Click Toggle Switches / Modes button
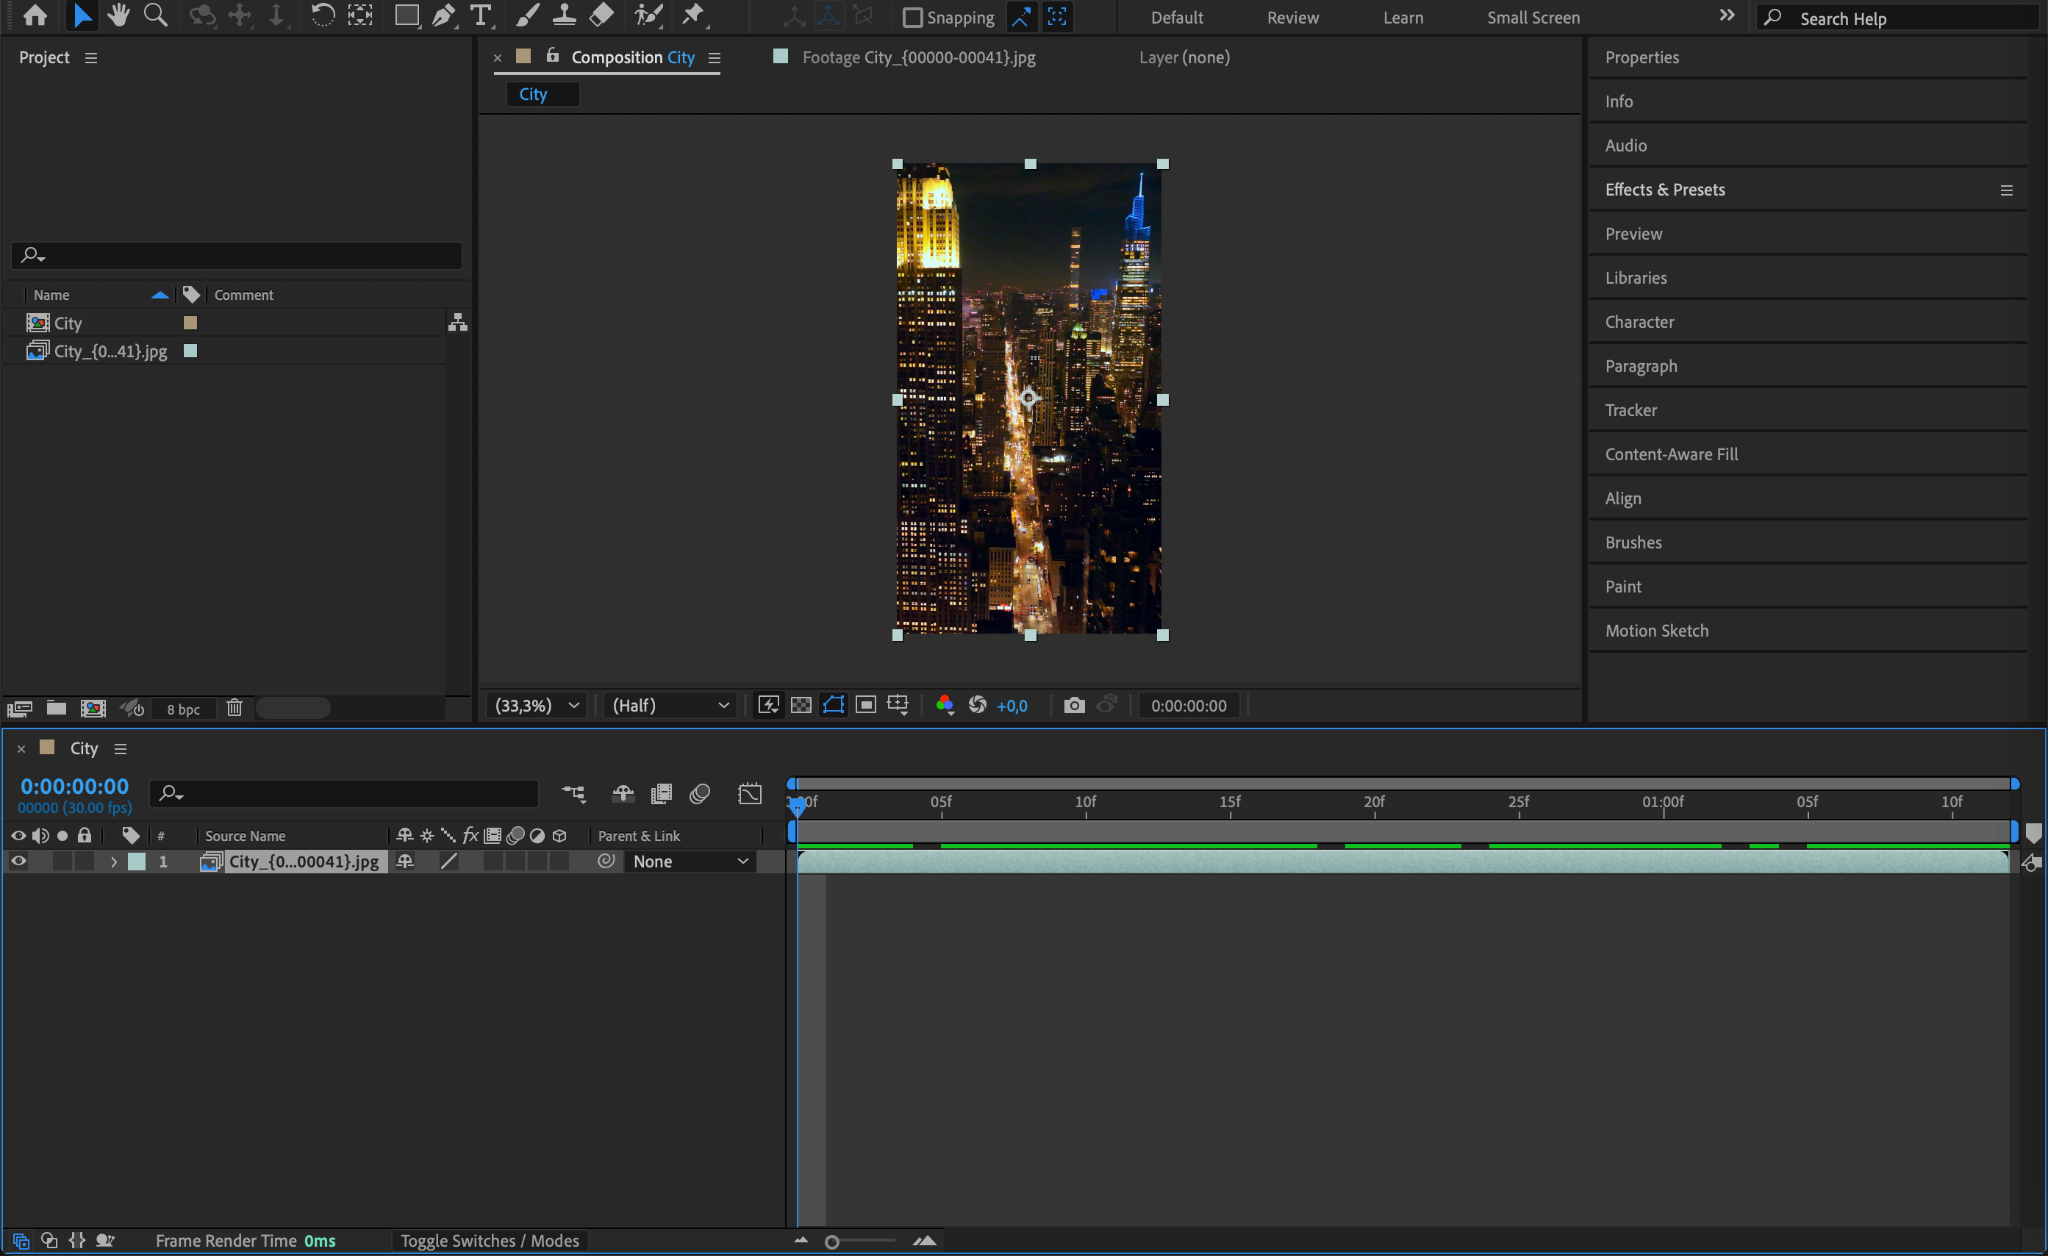The width and height of the screenshot is (2048, 1256). tap(489, 1240)
